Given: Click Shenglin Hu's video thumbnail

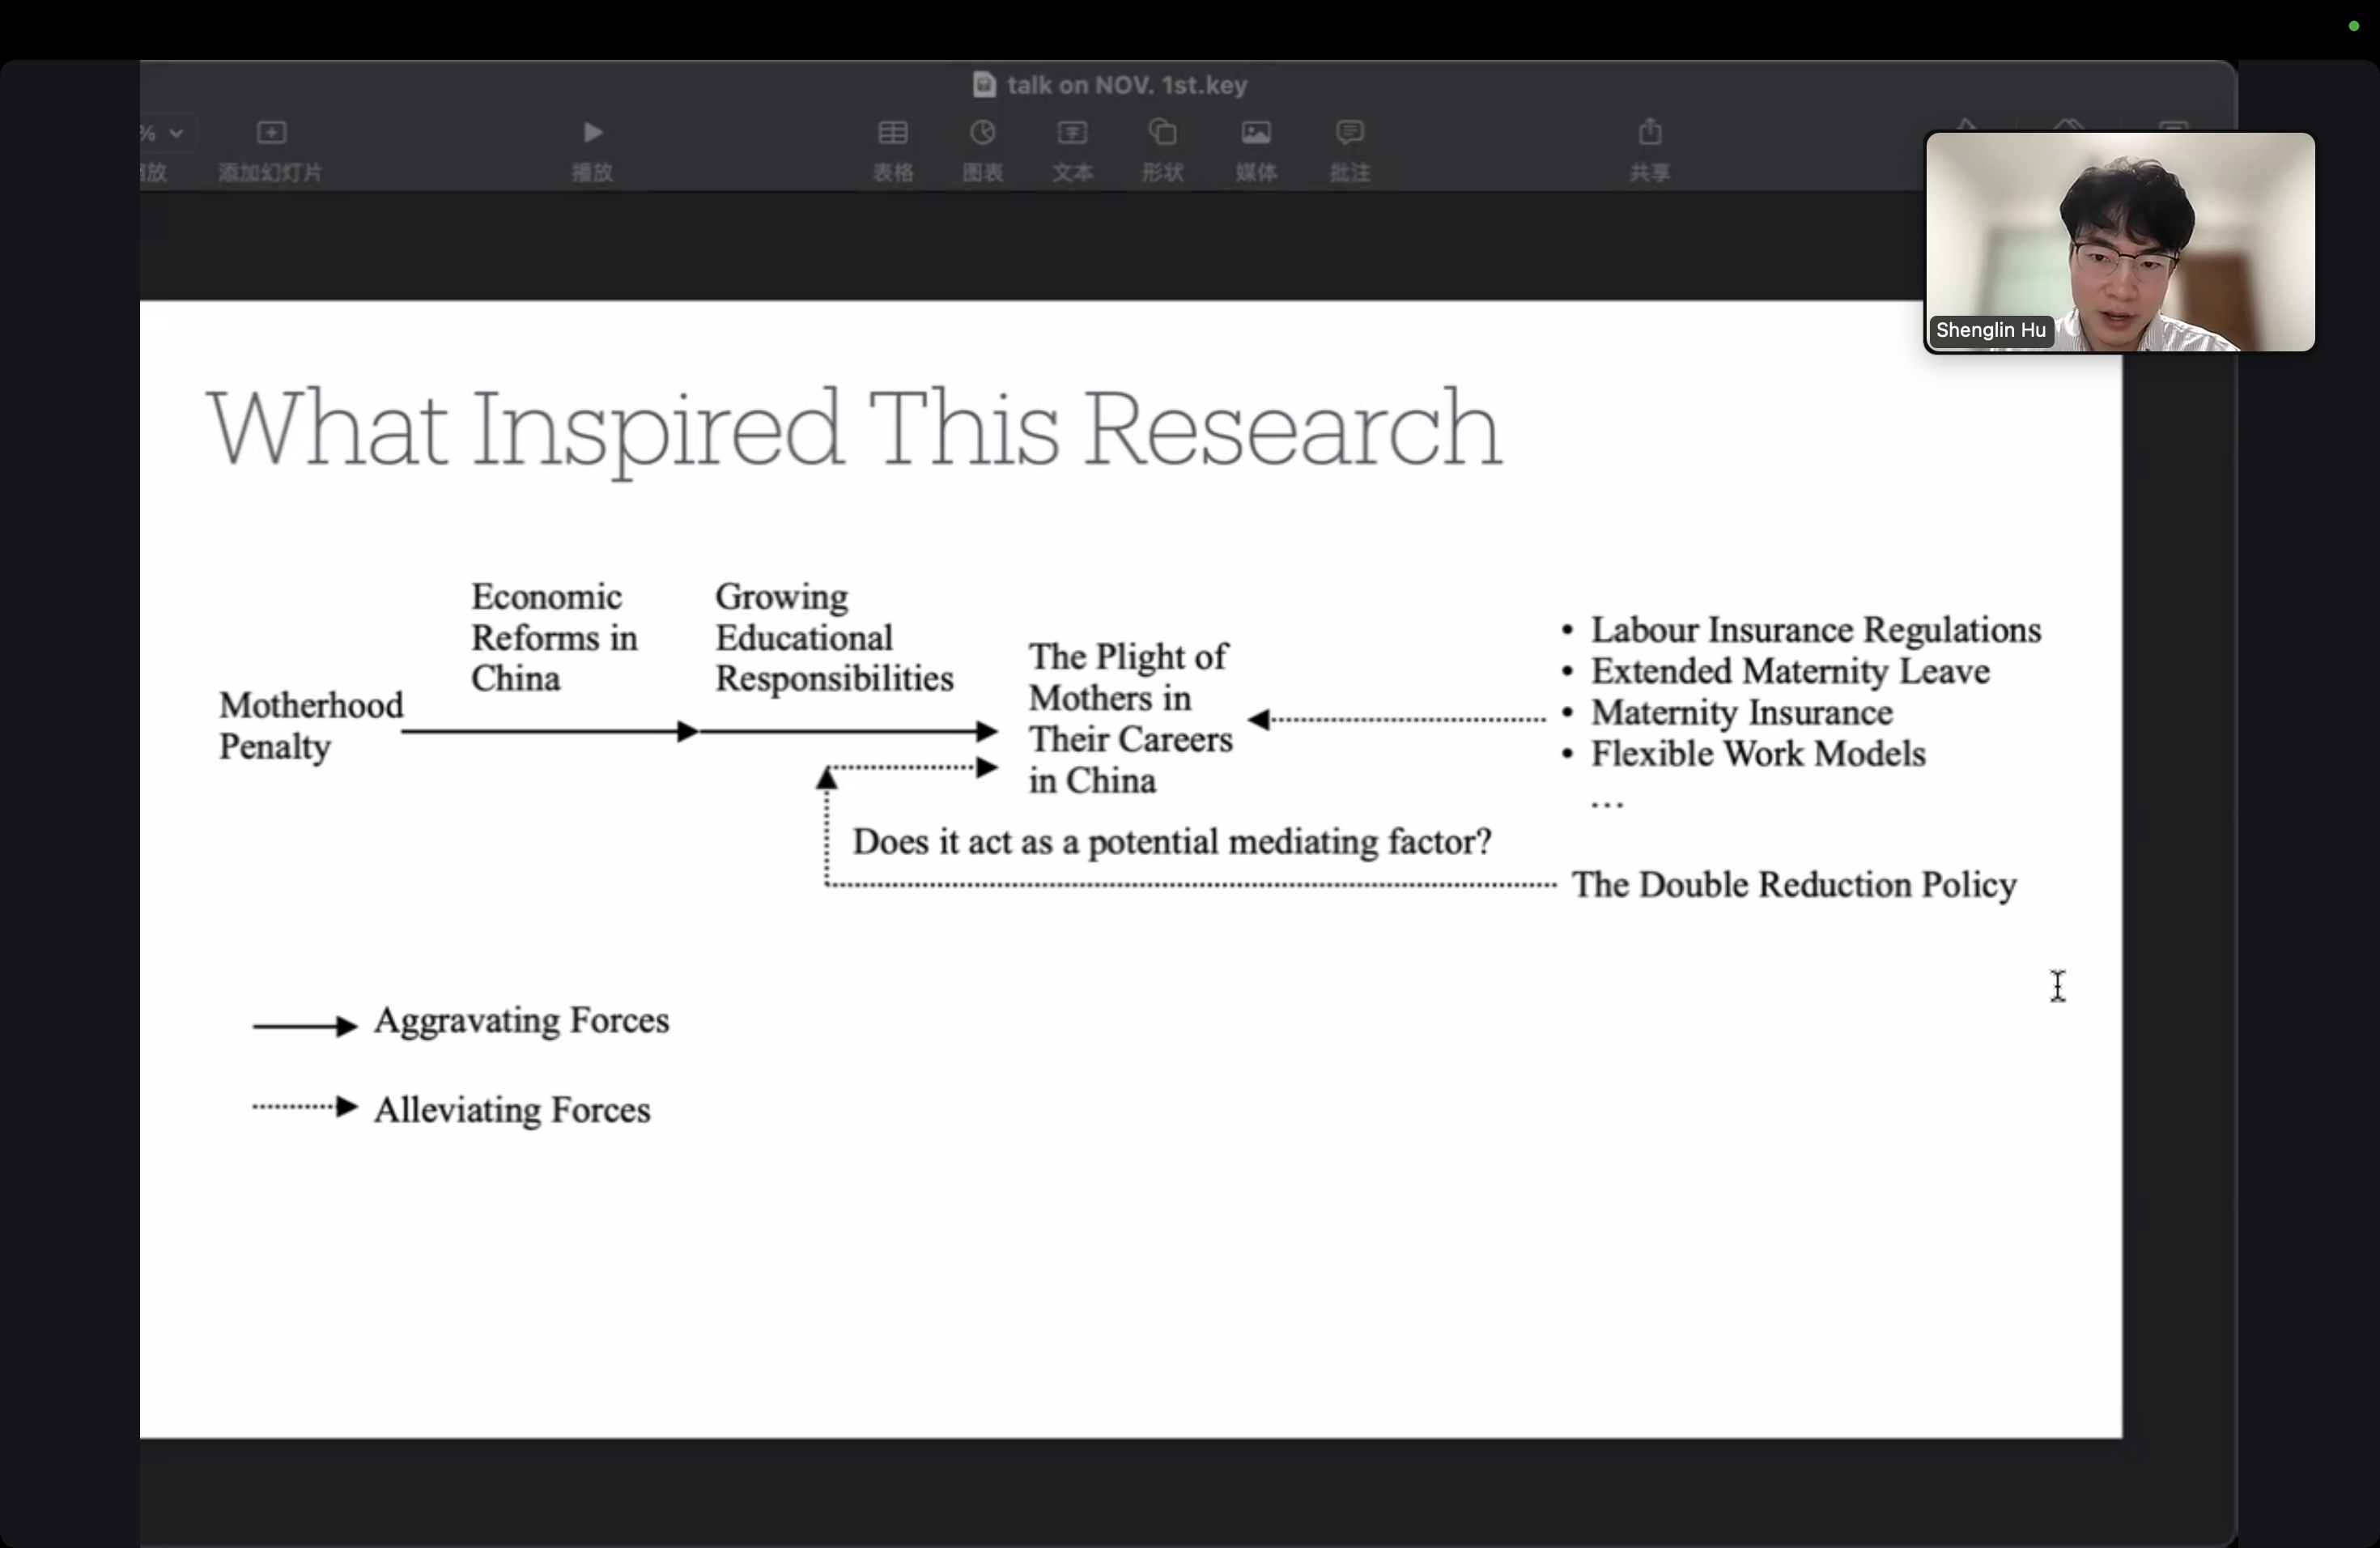Looking at the screenshot, I should pos(2120,241).
